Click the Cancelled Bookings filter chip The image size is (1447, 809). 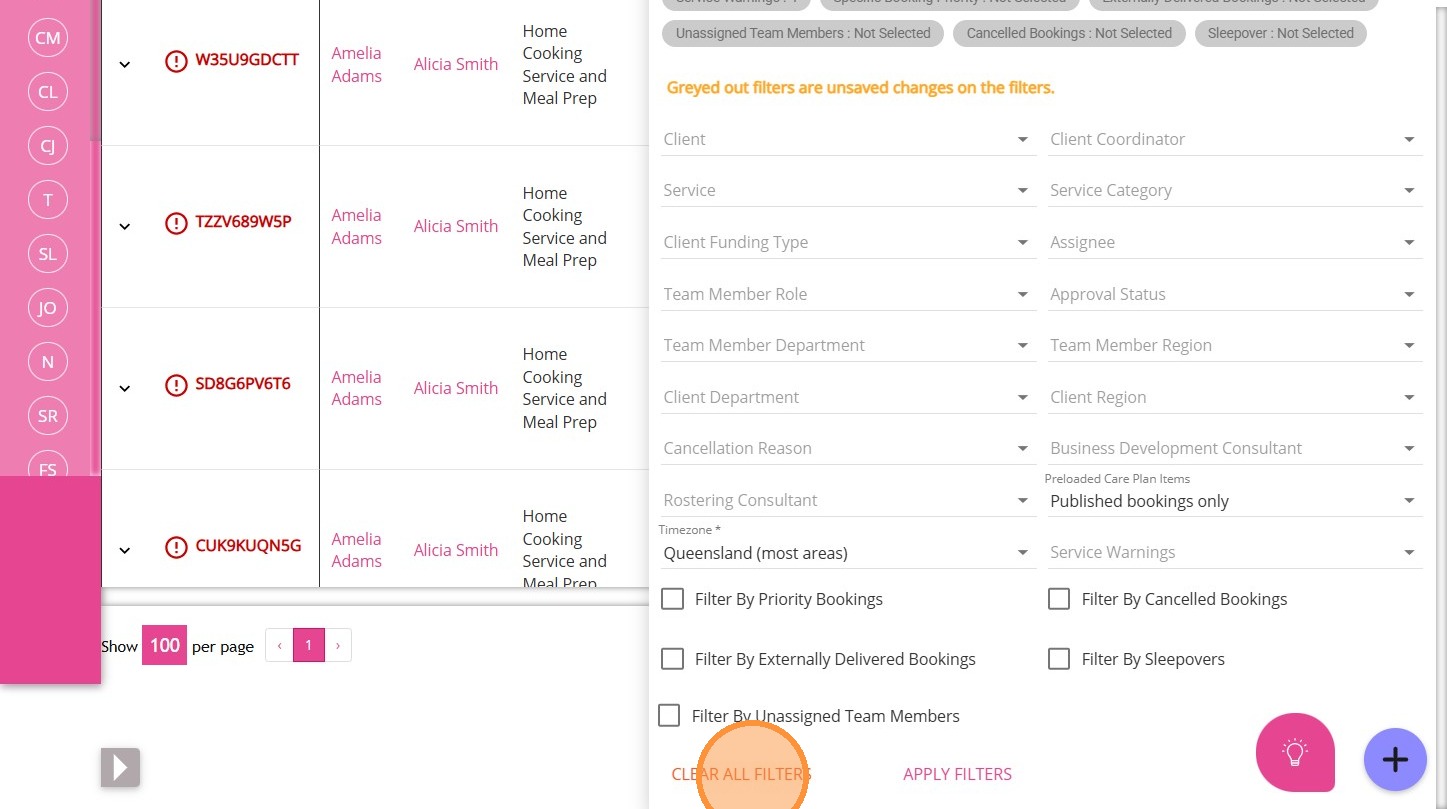[x=1068, y=33]
